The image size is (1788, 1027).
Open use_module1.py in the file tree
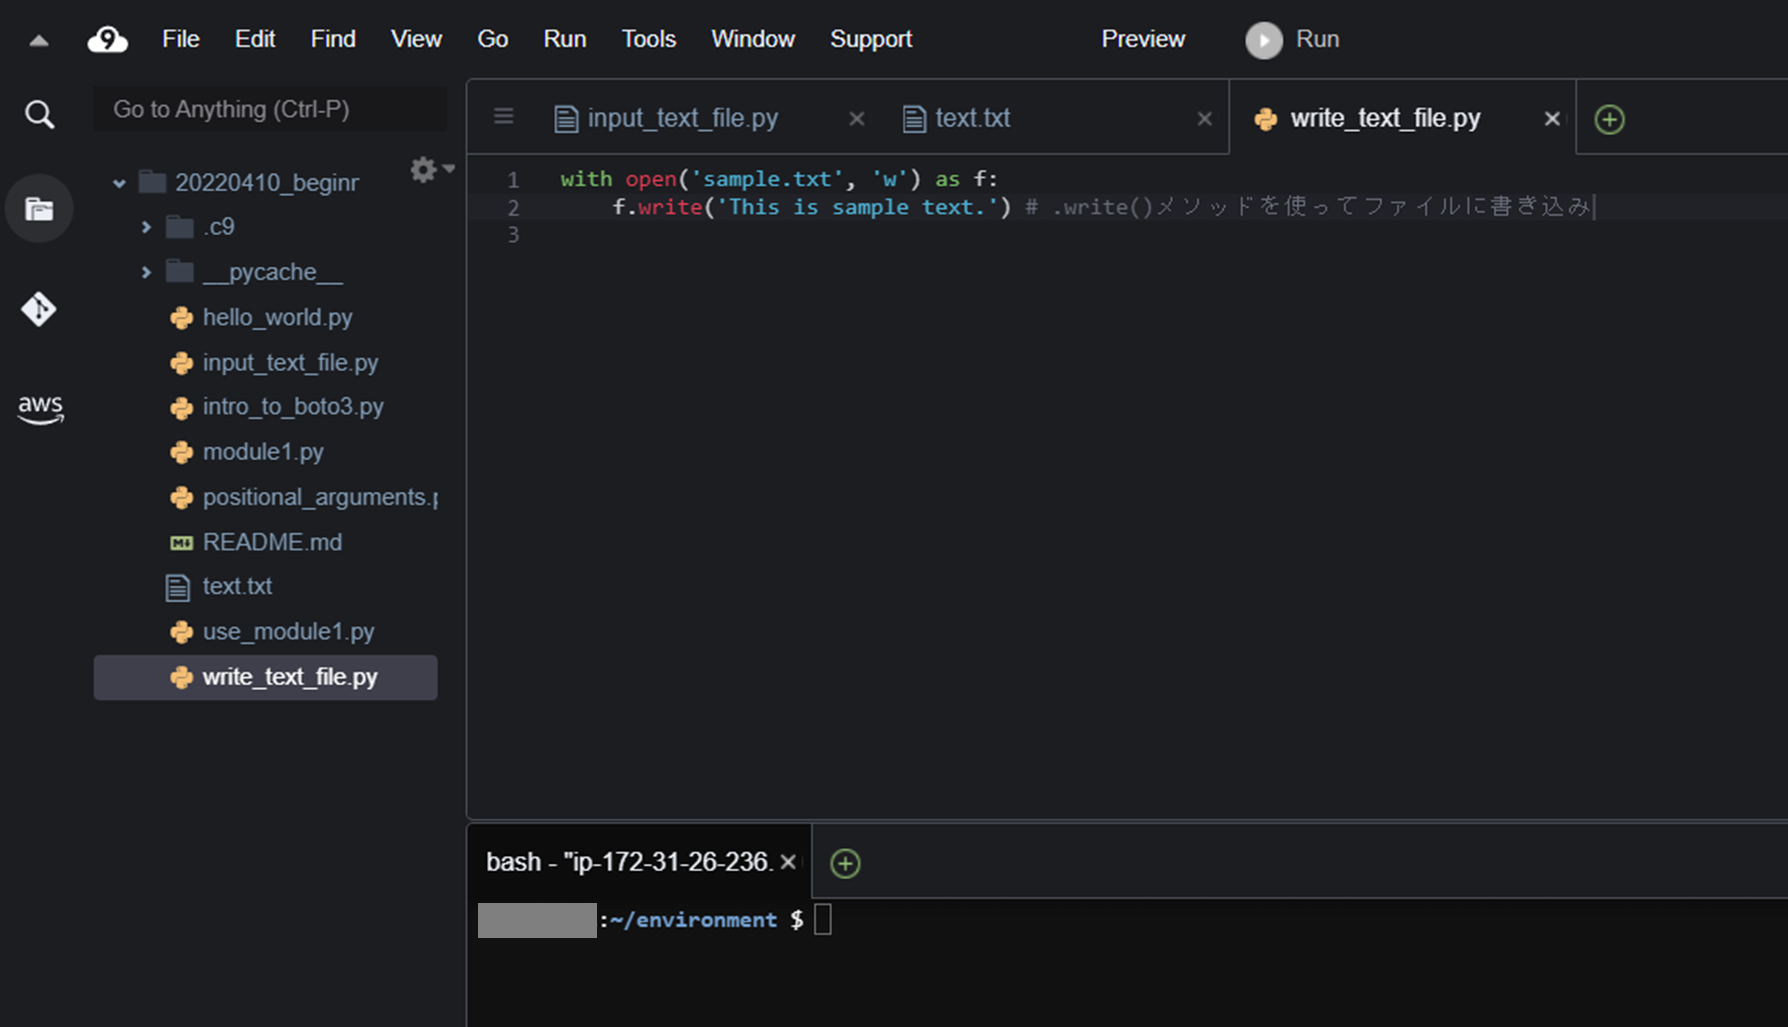(288, 633)
